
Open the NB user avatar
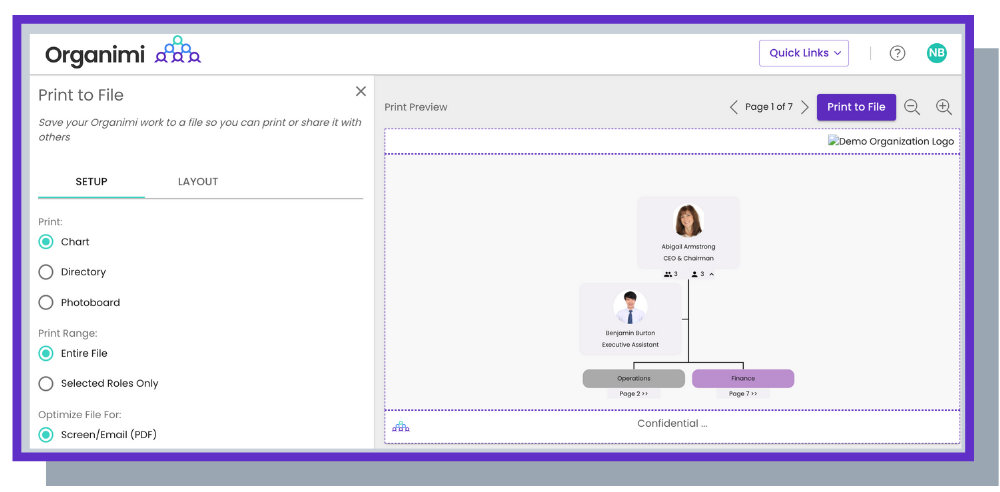click(x=936, y=53)
